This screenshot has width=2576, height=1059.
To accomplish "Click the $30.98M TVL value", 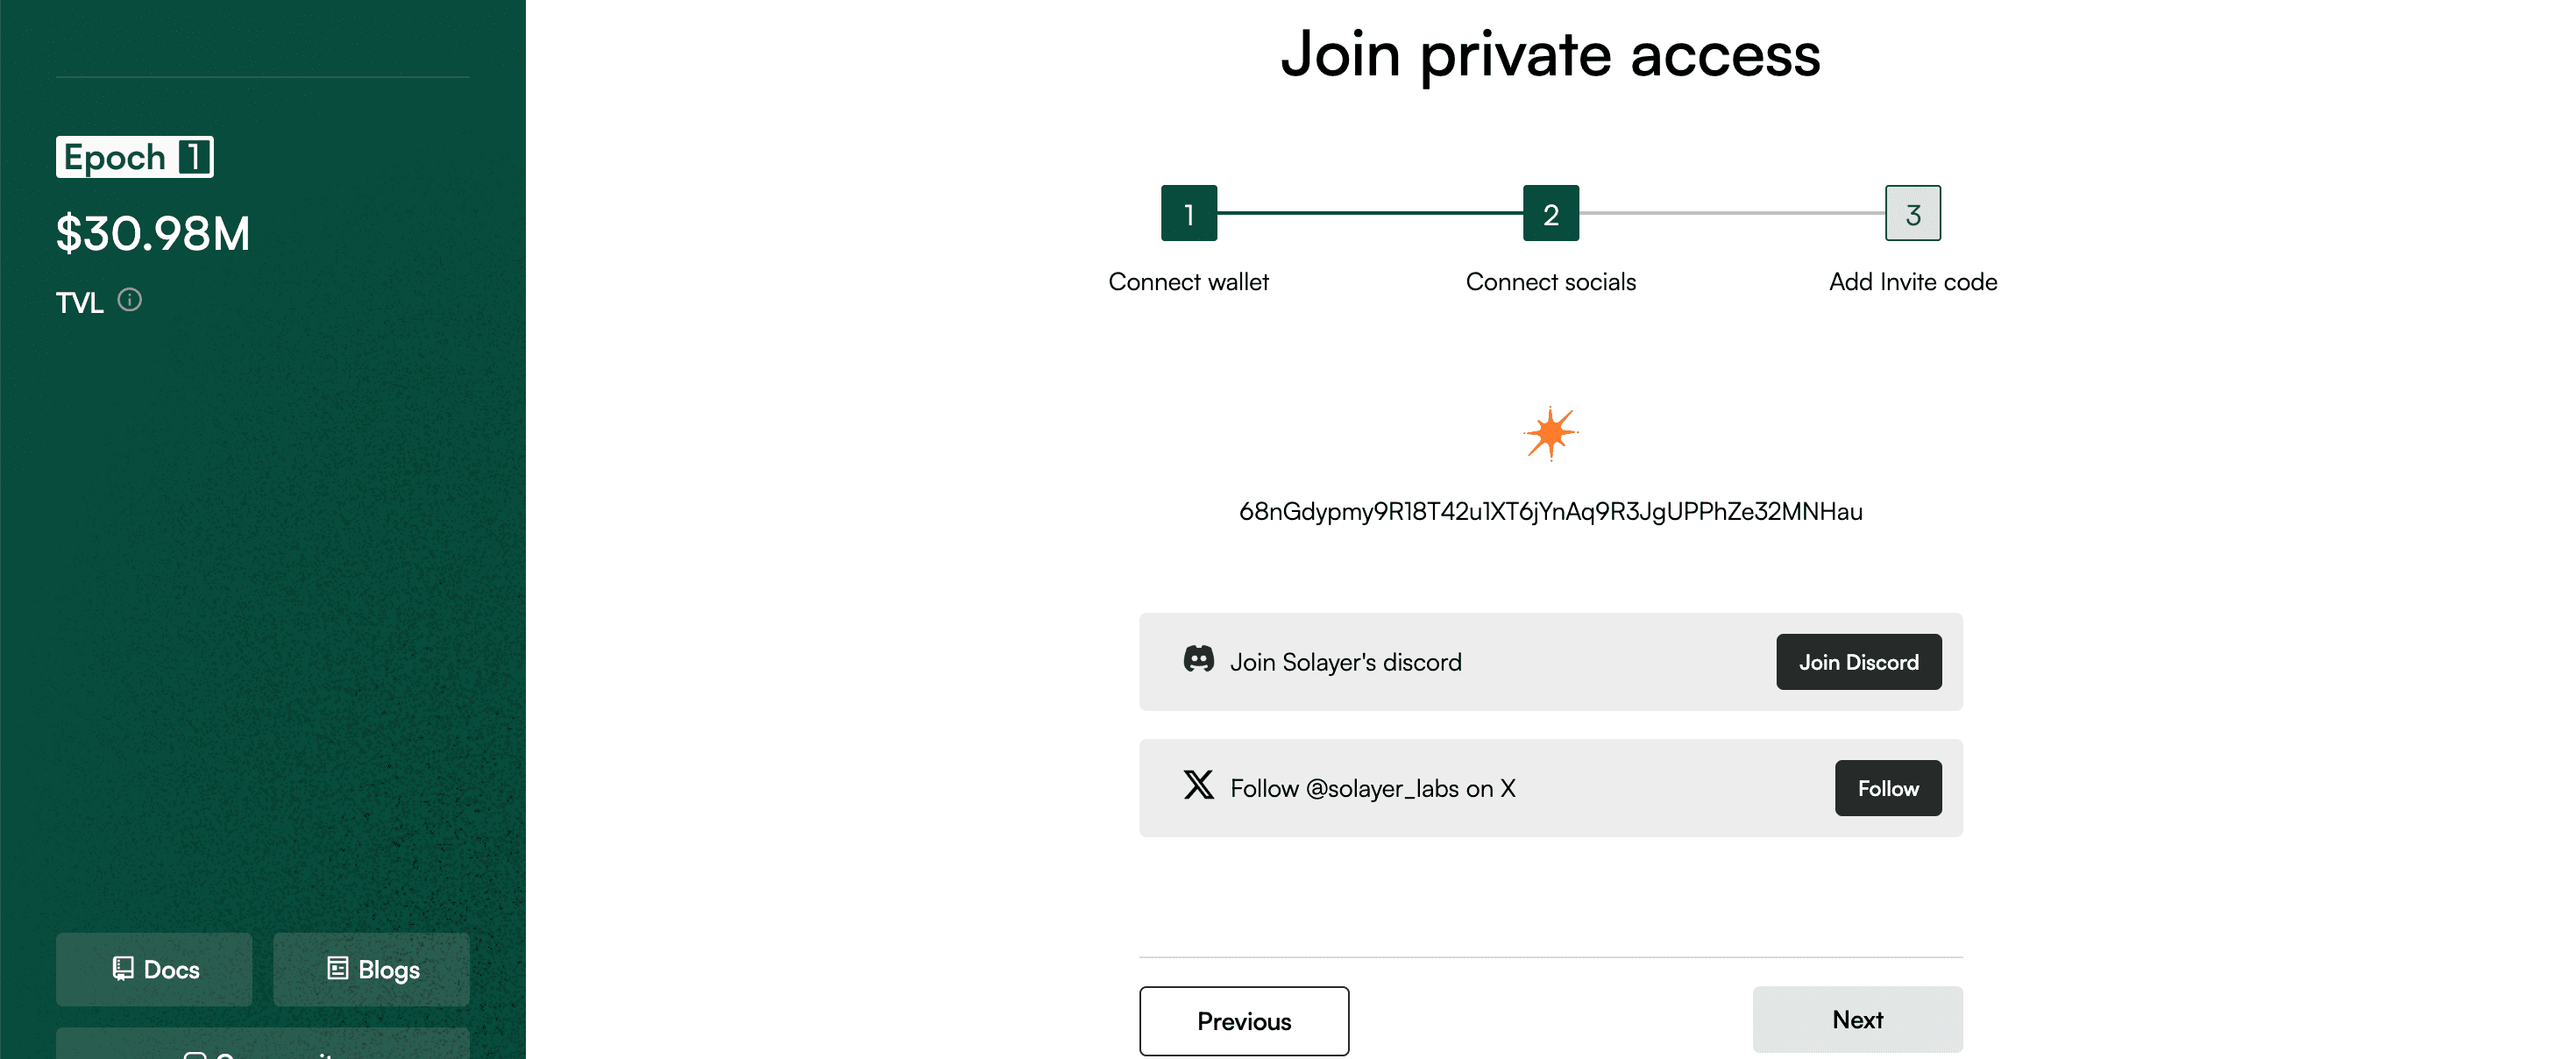I will tap(153, 234).
